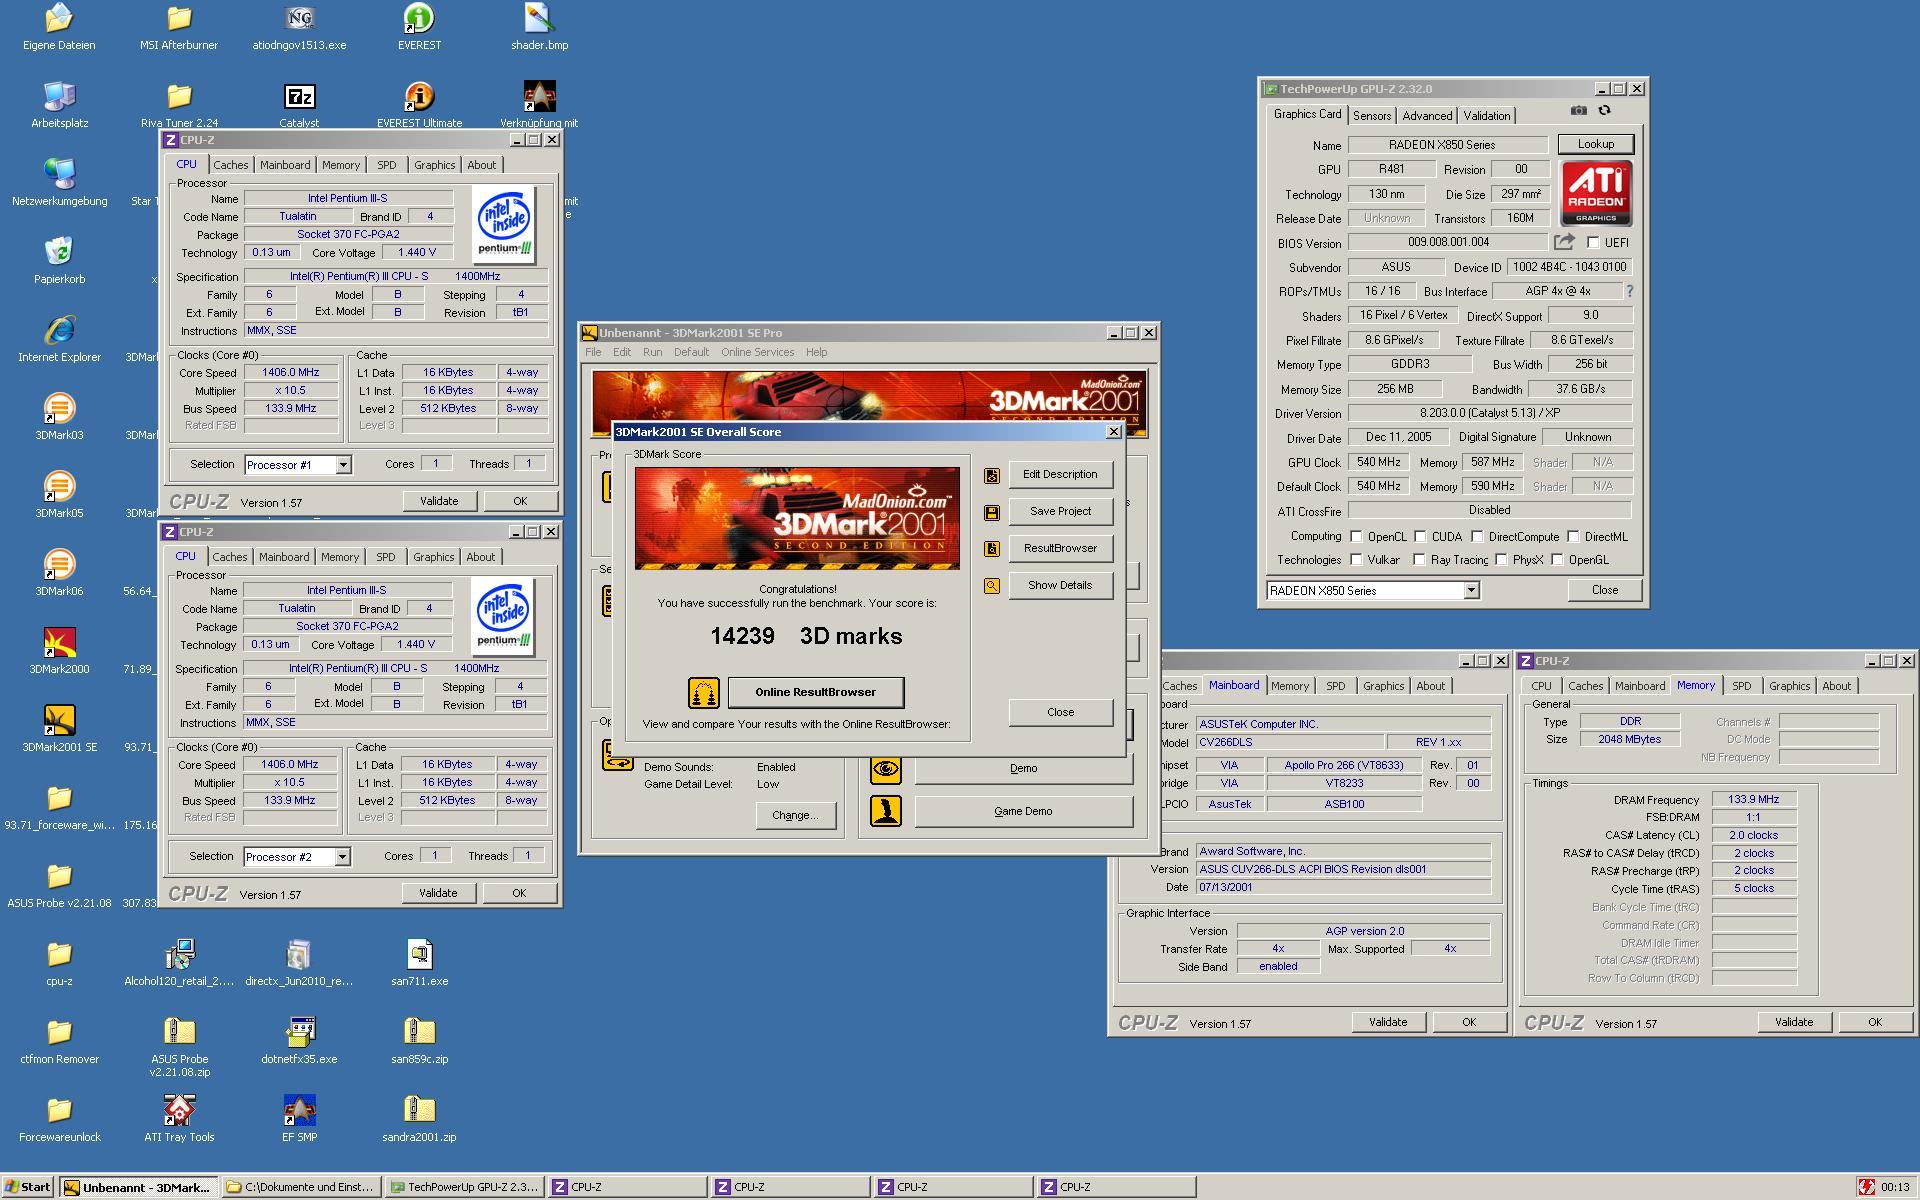Expand the Processor #1 selection dropdown
Image resolution: width=1920 pixels, height=1200 pixels.
tap(343, 465)
